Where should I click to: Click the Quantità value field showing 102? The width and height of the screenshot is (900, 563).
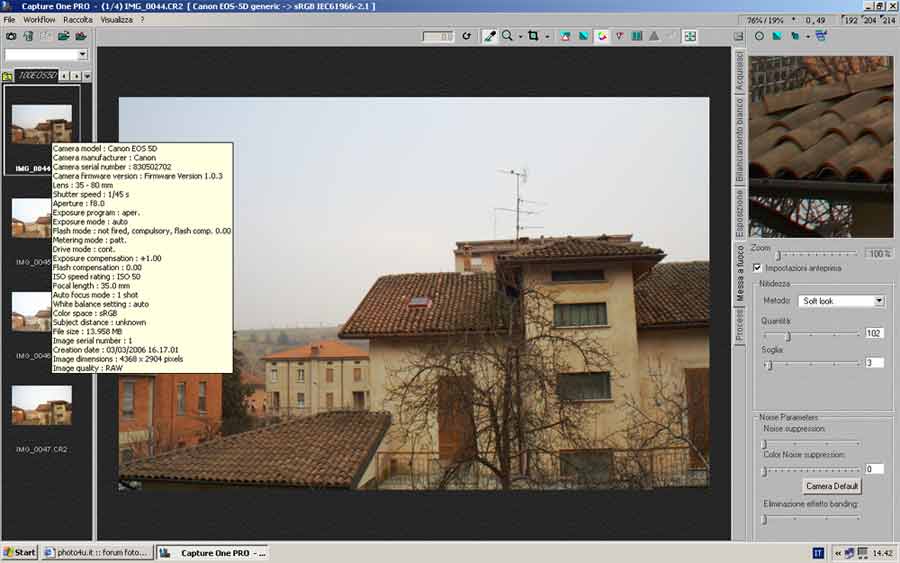pos(874,333)
